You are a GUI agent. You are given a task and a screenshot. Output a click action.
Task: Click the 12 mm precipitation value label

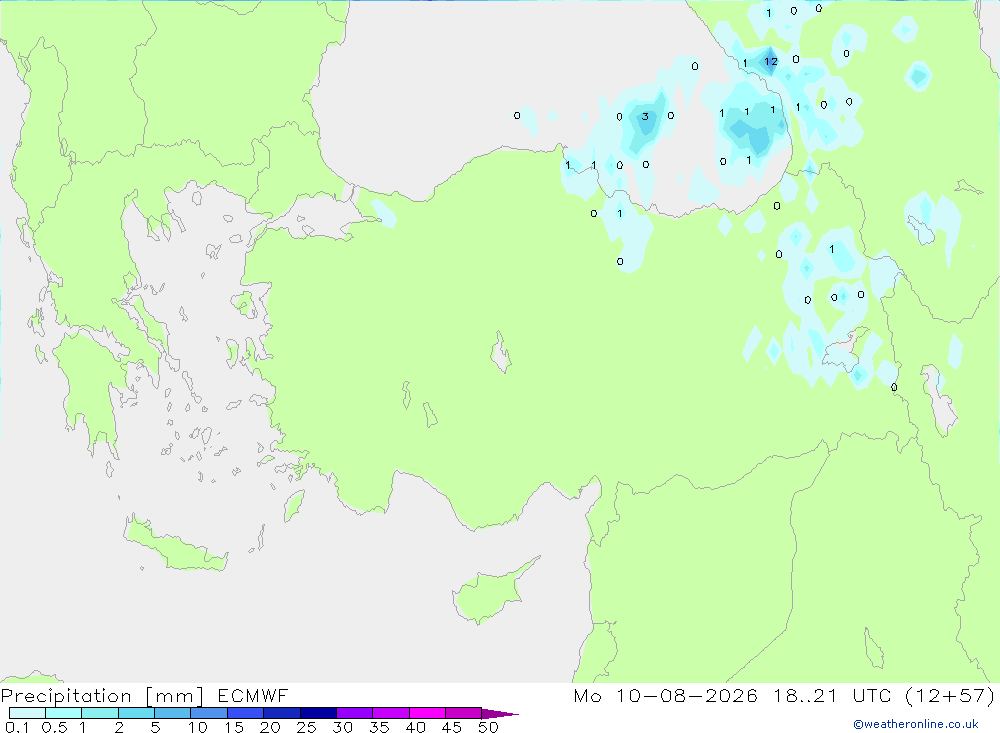click(771, 61)
